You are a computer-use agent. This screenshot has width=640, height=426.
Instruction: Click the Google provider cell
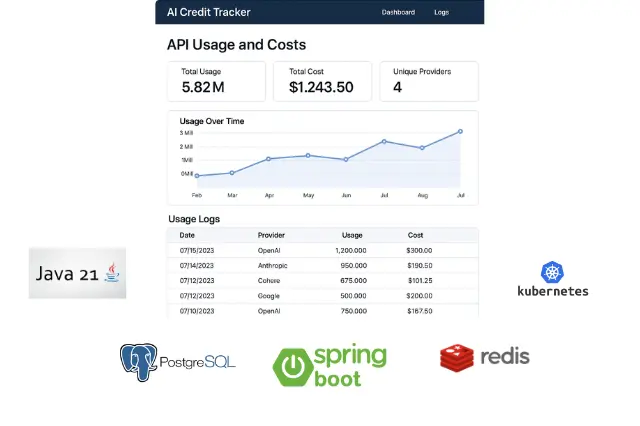(269, 296)
